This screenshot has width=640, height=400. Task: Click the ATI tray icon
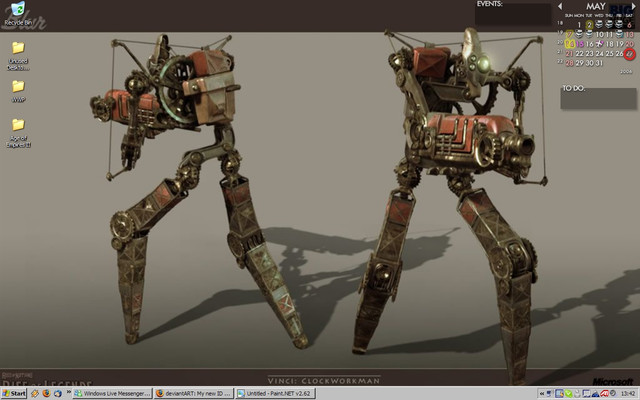tap(604, 393)
